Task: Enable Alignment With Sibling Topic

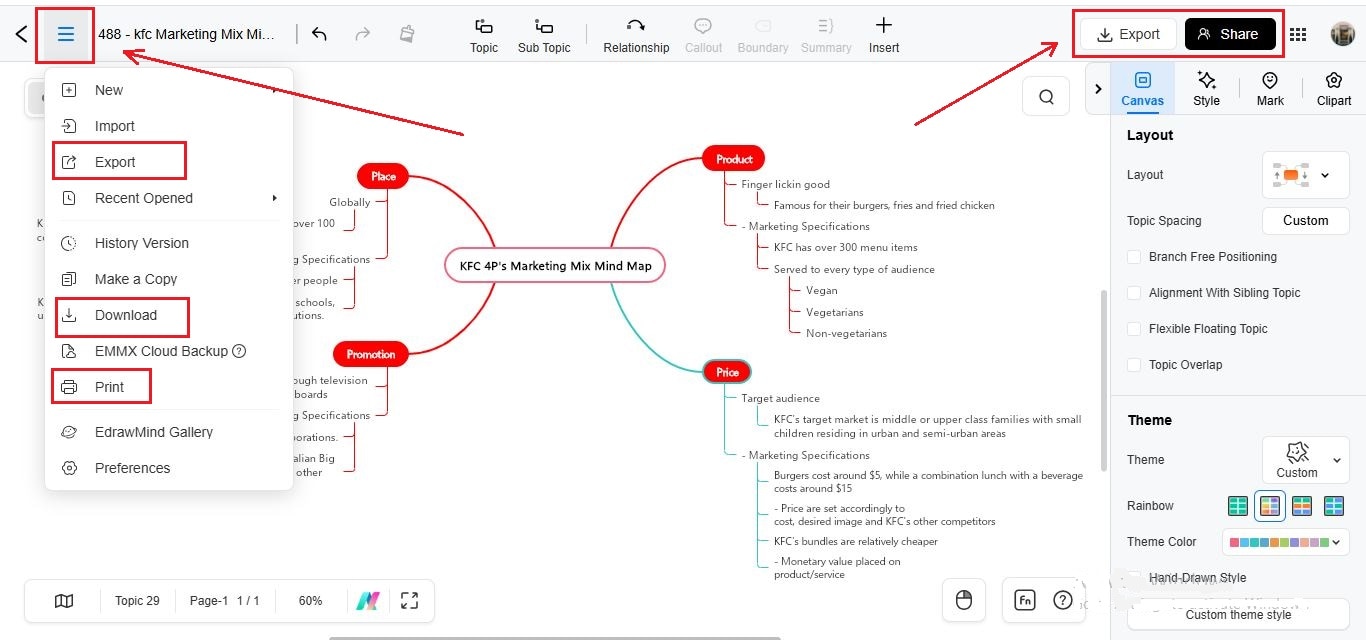Action: point(1134,293)
